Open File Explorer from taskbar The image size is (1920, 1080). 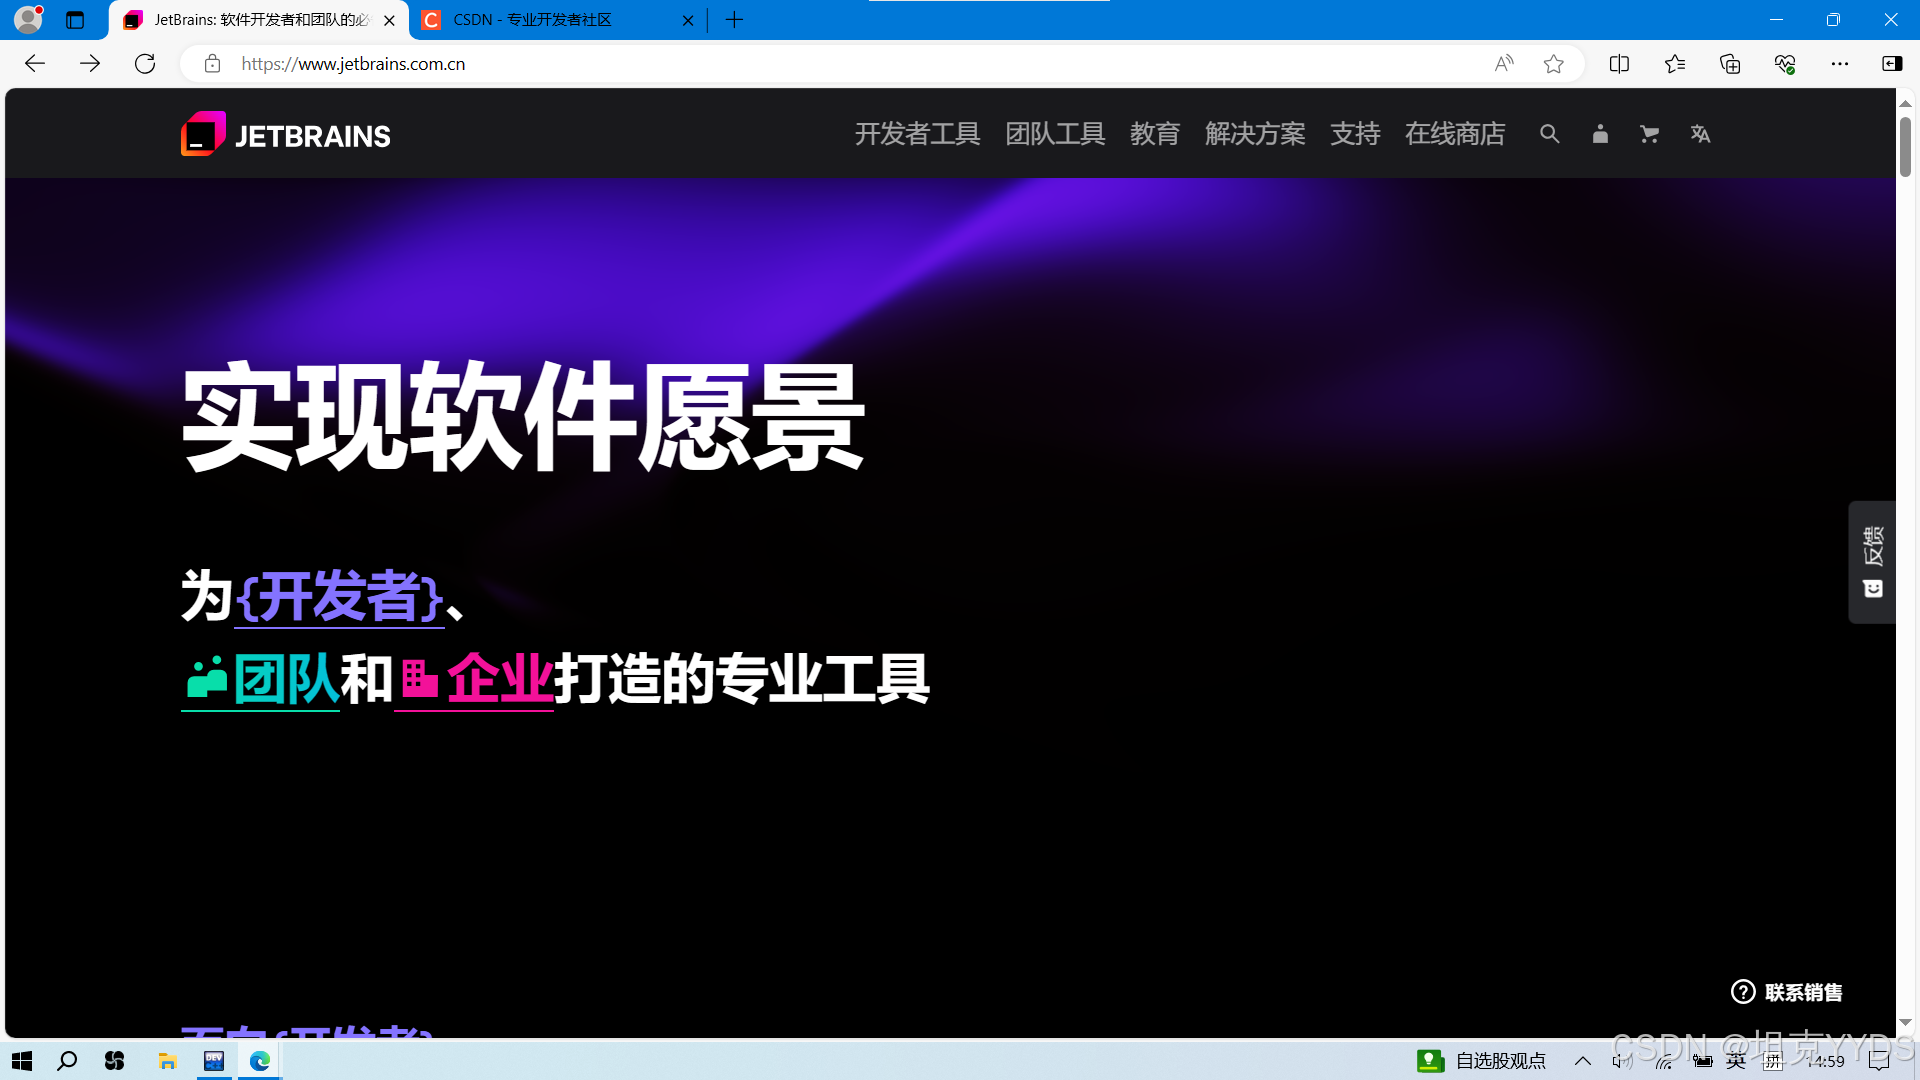[167, 1061]
